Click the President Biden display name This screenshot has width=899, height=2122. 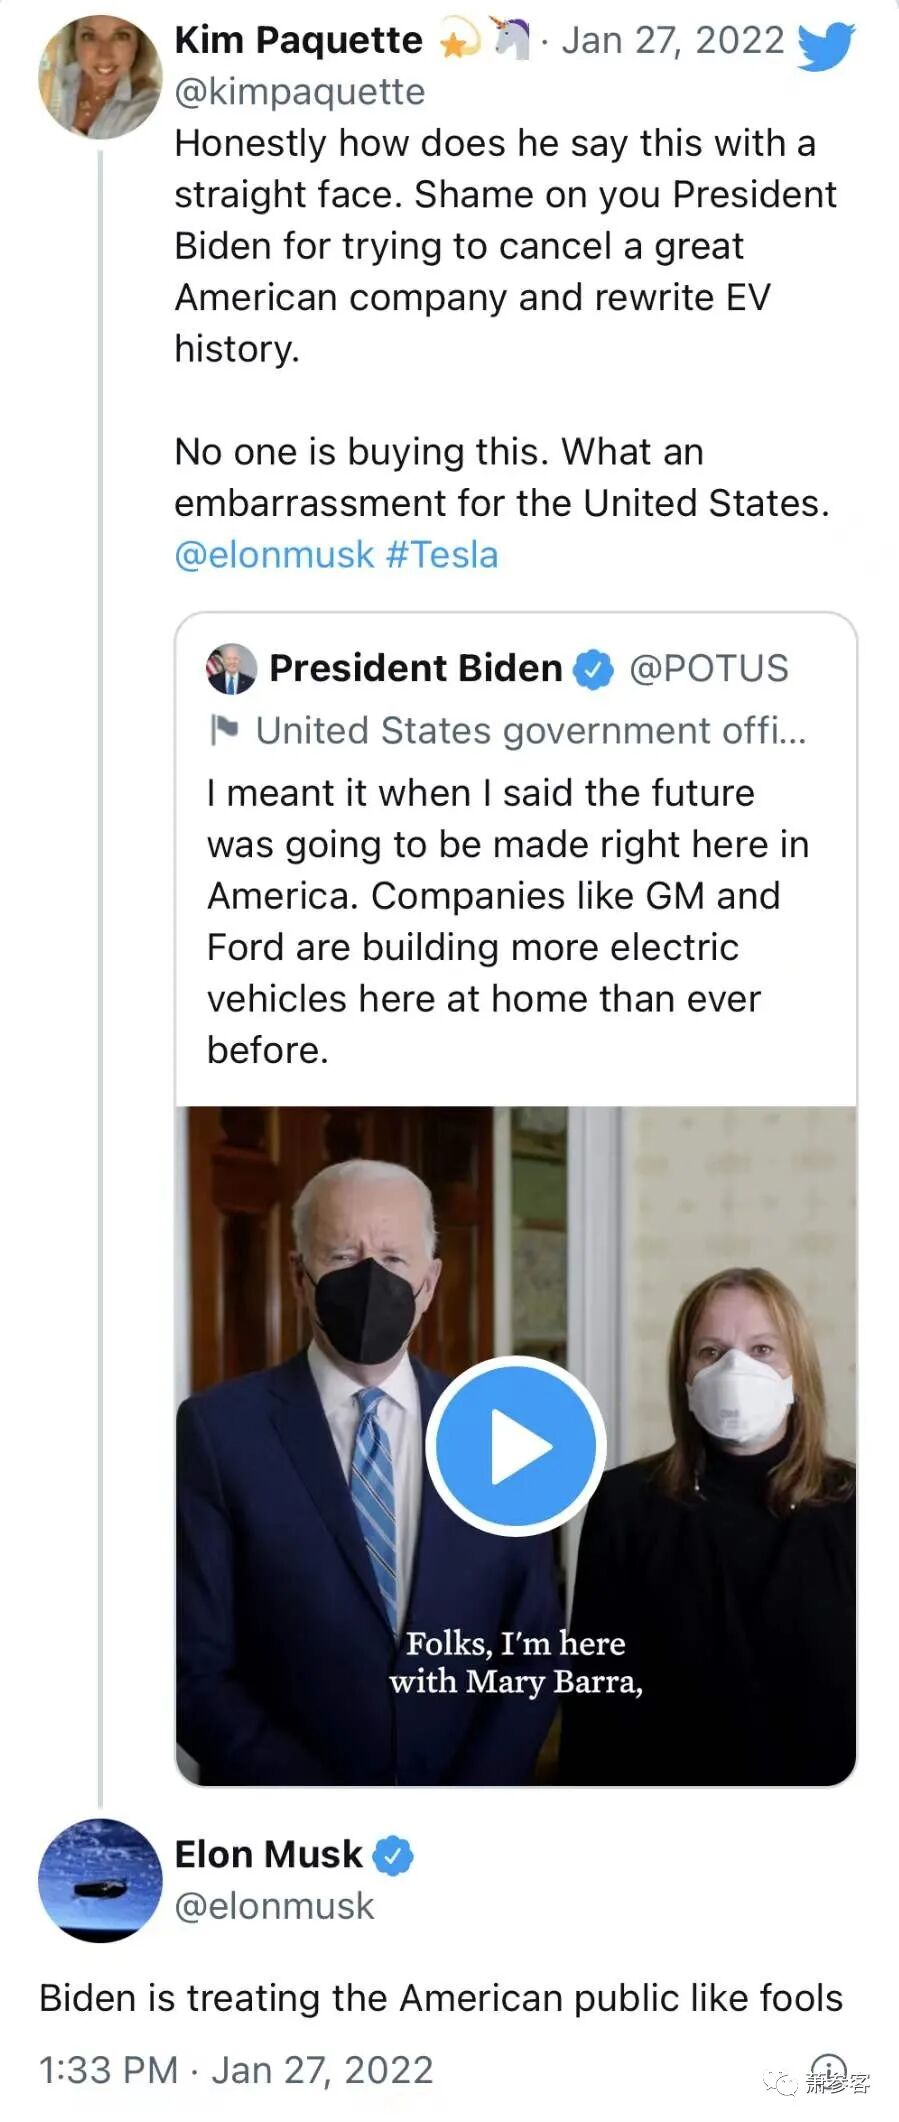(415, 668)
